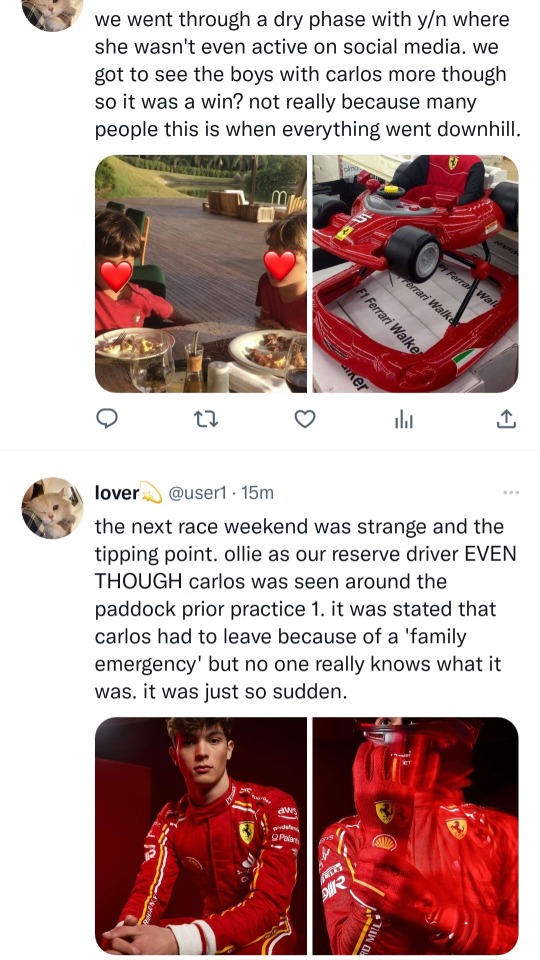View photo of driver in Ferrari suit

201,836
